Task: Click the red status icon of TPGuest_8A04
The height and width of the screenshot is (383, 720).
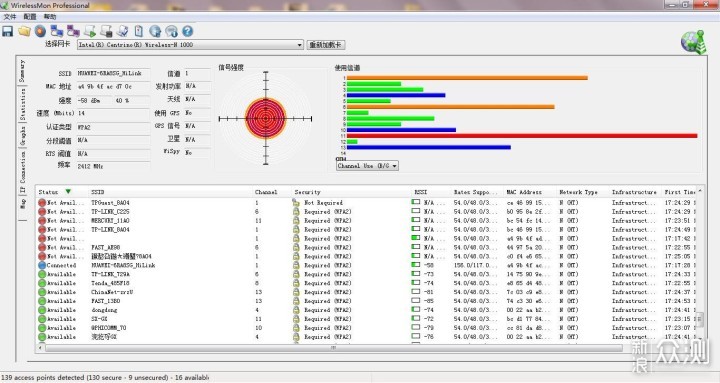Action: coord(42,203)
